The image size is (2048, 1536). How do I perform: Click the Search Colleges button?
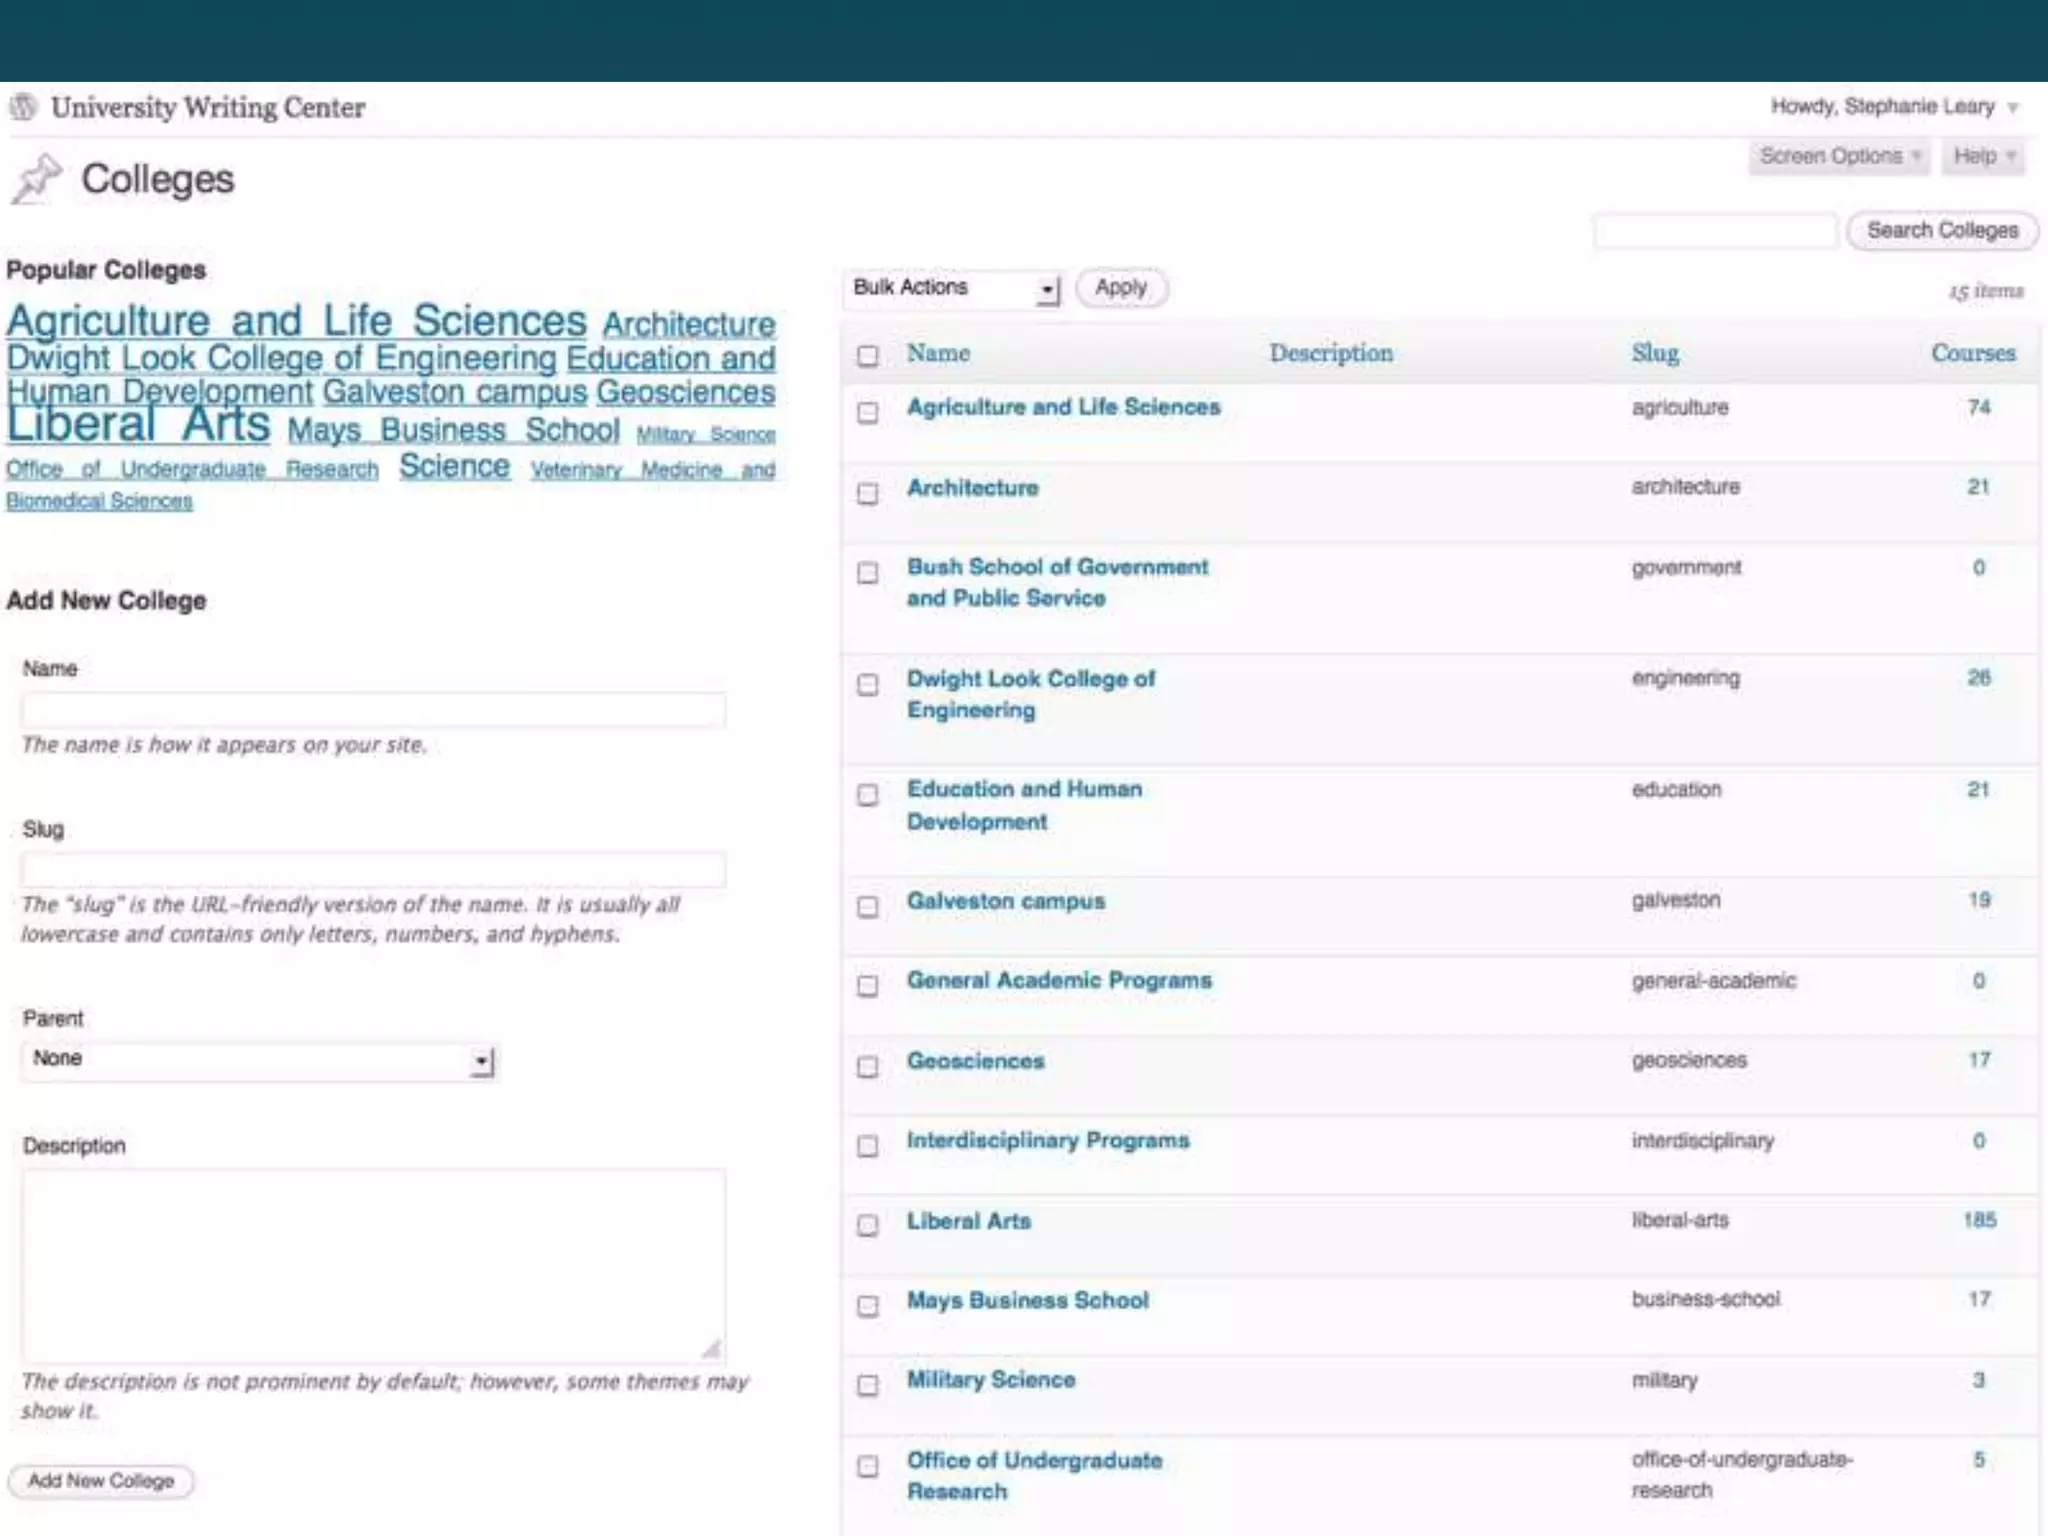[x=1942, y=230]
